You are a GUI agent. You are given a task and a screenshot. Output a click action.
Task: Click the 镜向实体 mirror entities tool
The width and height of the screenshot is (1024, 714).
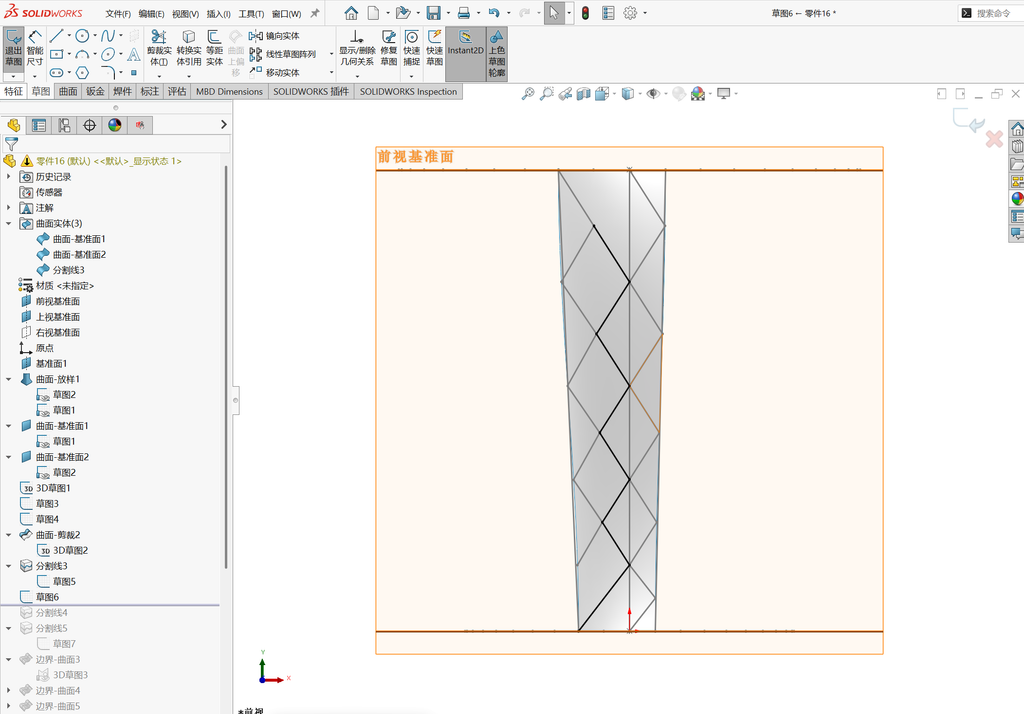pos(274,36)
